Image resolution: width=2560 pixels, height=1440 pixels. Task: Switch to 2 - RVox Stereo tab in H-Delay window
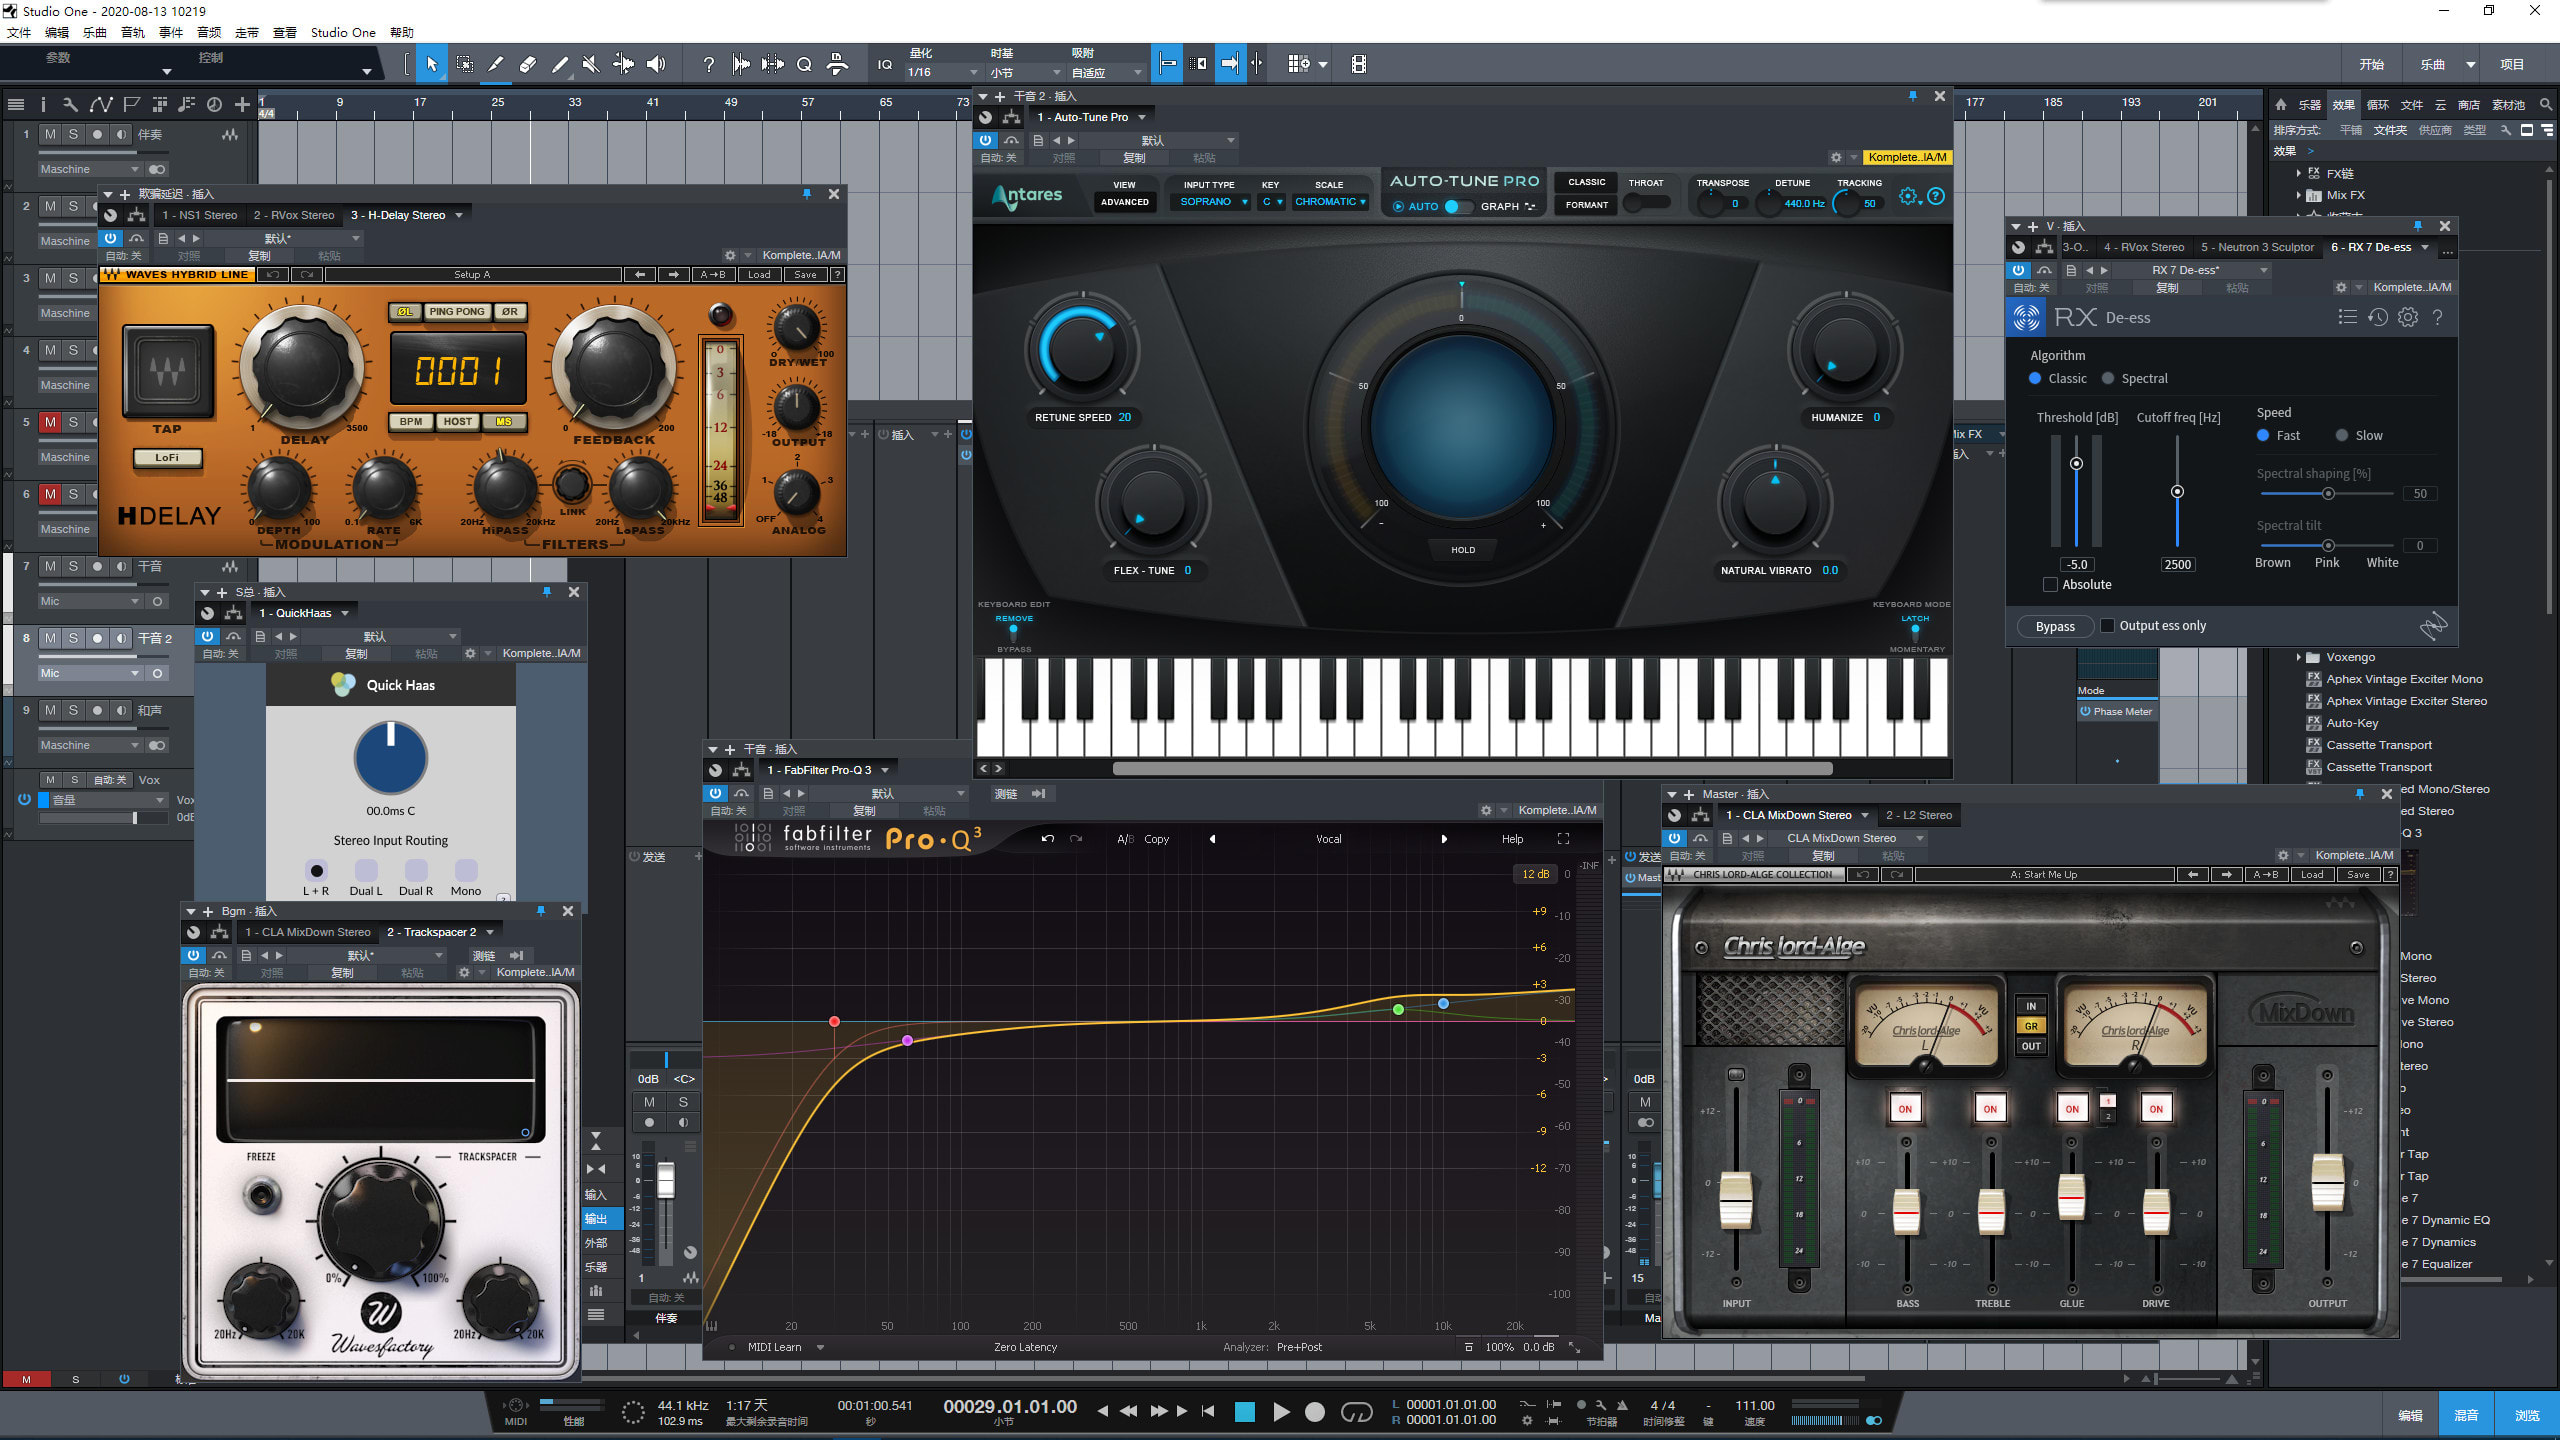coord(294,215)
